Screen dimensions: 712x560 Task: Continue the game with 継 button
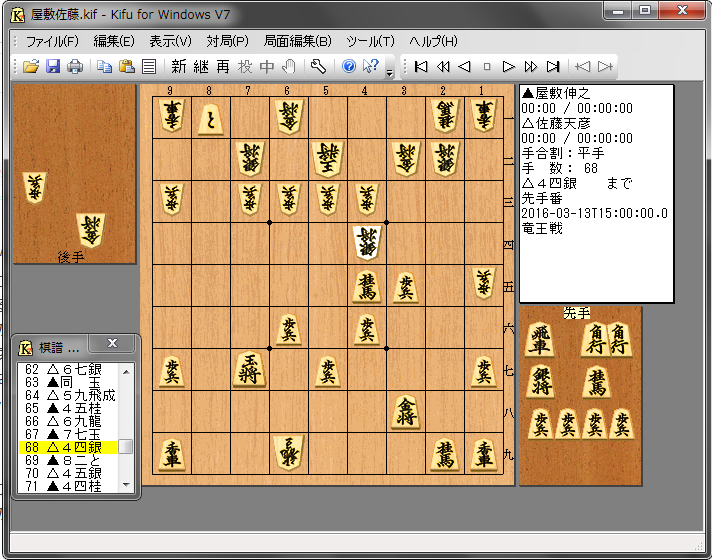click(x=201, y=67)
